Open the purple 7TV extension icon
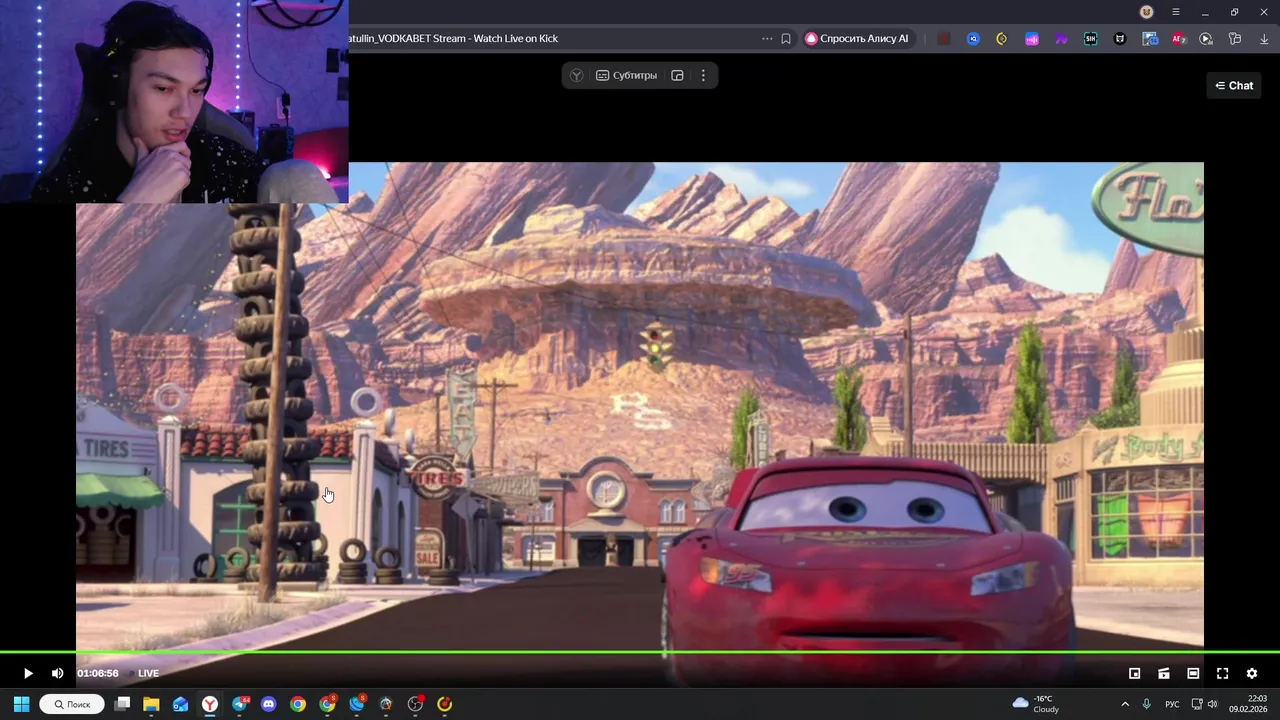1280x720 pixels. pos(1061,39)
